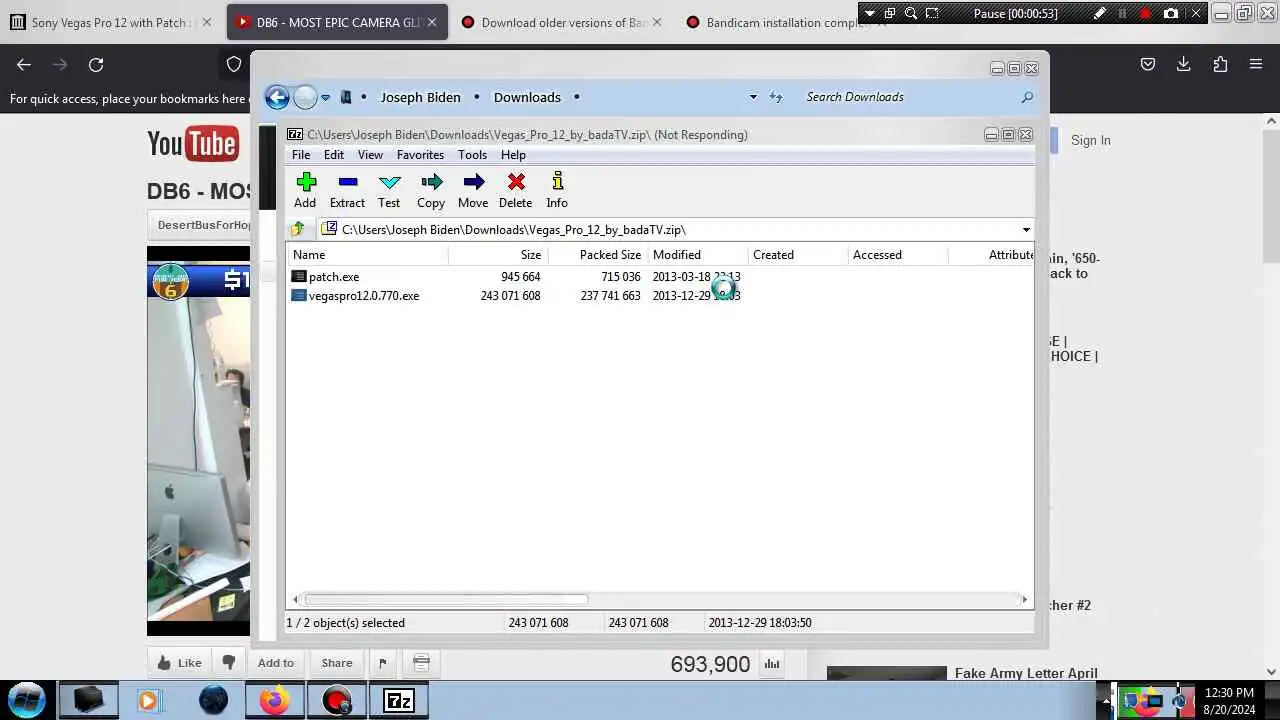Click the Bandicam magnifier icon

pyautogui.click(x=911, y=13)
